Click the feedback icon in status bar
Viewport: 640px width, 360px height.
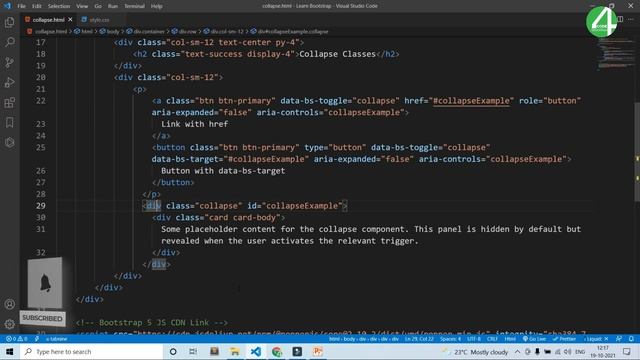pos(619,339)
